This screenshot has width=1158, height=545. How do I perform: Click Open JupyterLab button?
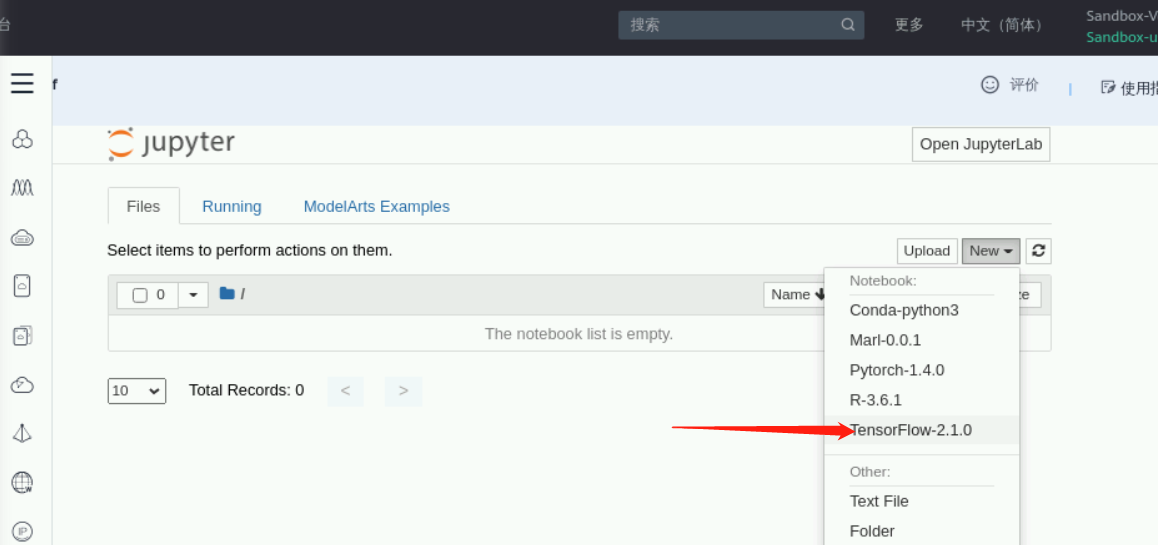click(x=981, y=144)
